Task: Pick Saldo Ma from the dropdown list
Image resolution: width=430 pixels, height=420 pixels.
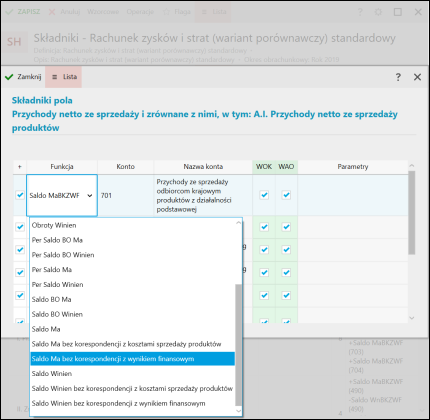Action: pyautogui.click(x=133, y=329)
